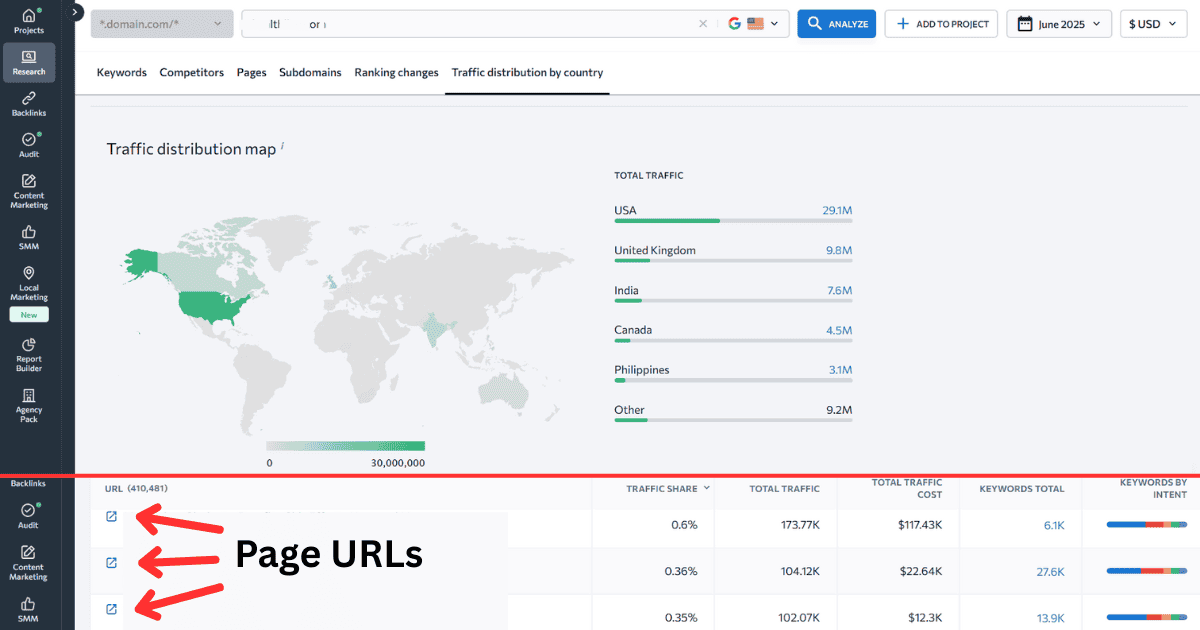This screenshot has width=1200, height=630.
Task: Select Traffic distribution by country tab
Action: tap(527, 73)
